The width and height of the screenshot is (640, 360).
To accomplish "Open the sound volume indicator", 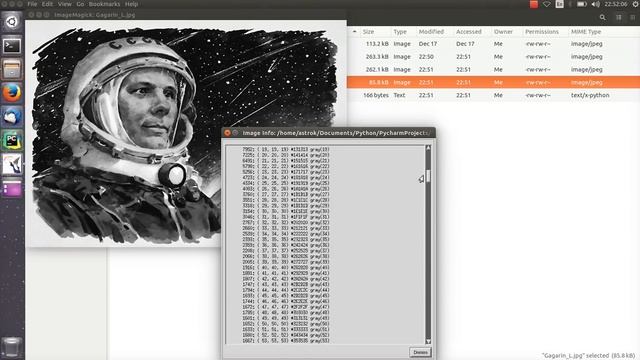I will pos(596,4).
